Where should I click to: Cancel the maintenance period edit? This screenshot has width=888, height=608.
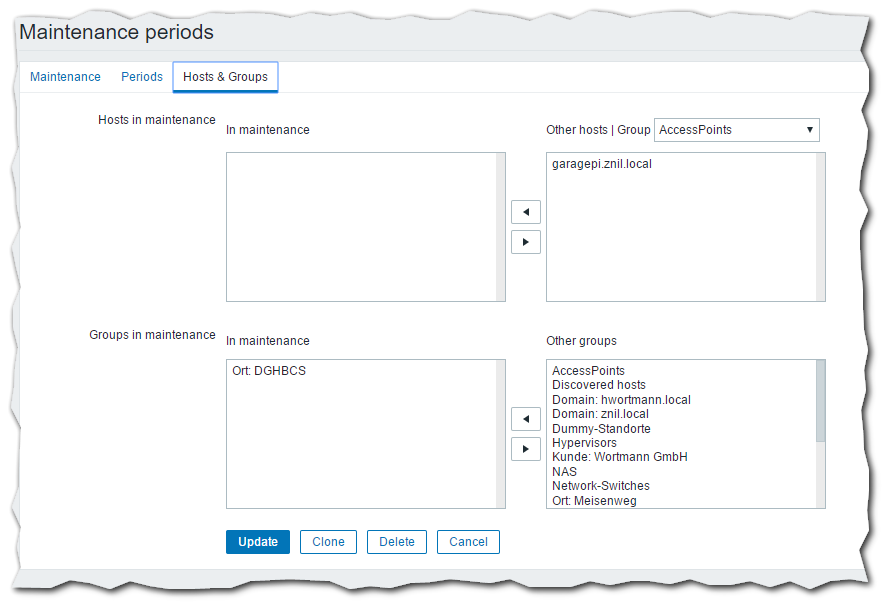point(468,542)
